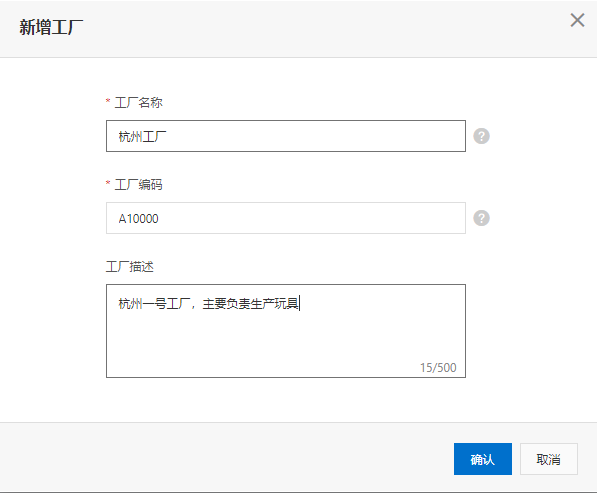Screen dimensions: 597x493
Task: Click the 工厂名称 field label
Action: 139,102
